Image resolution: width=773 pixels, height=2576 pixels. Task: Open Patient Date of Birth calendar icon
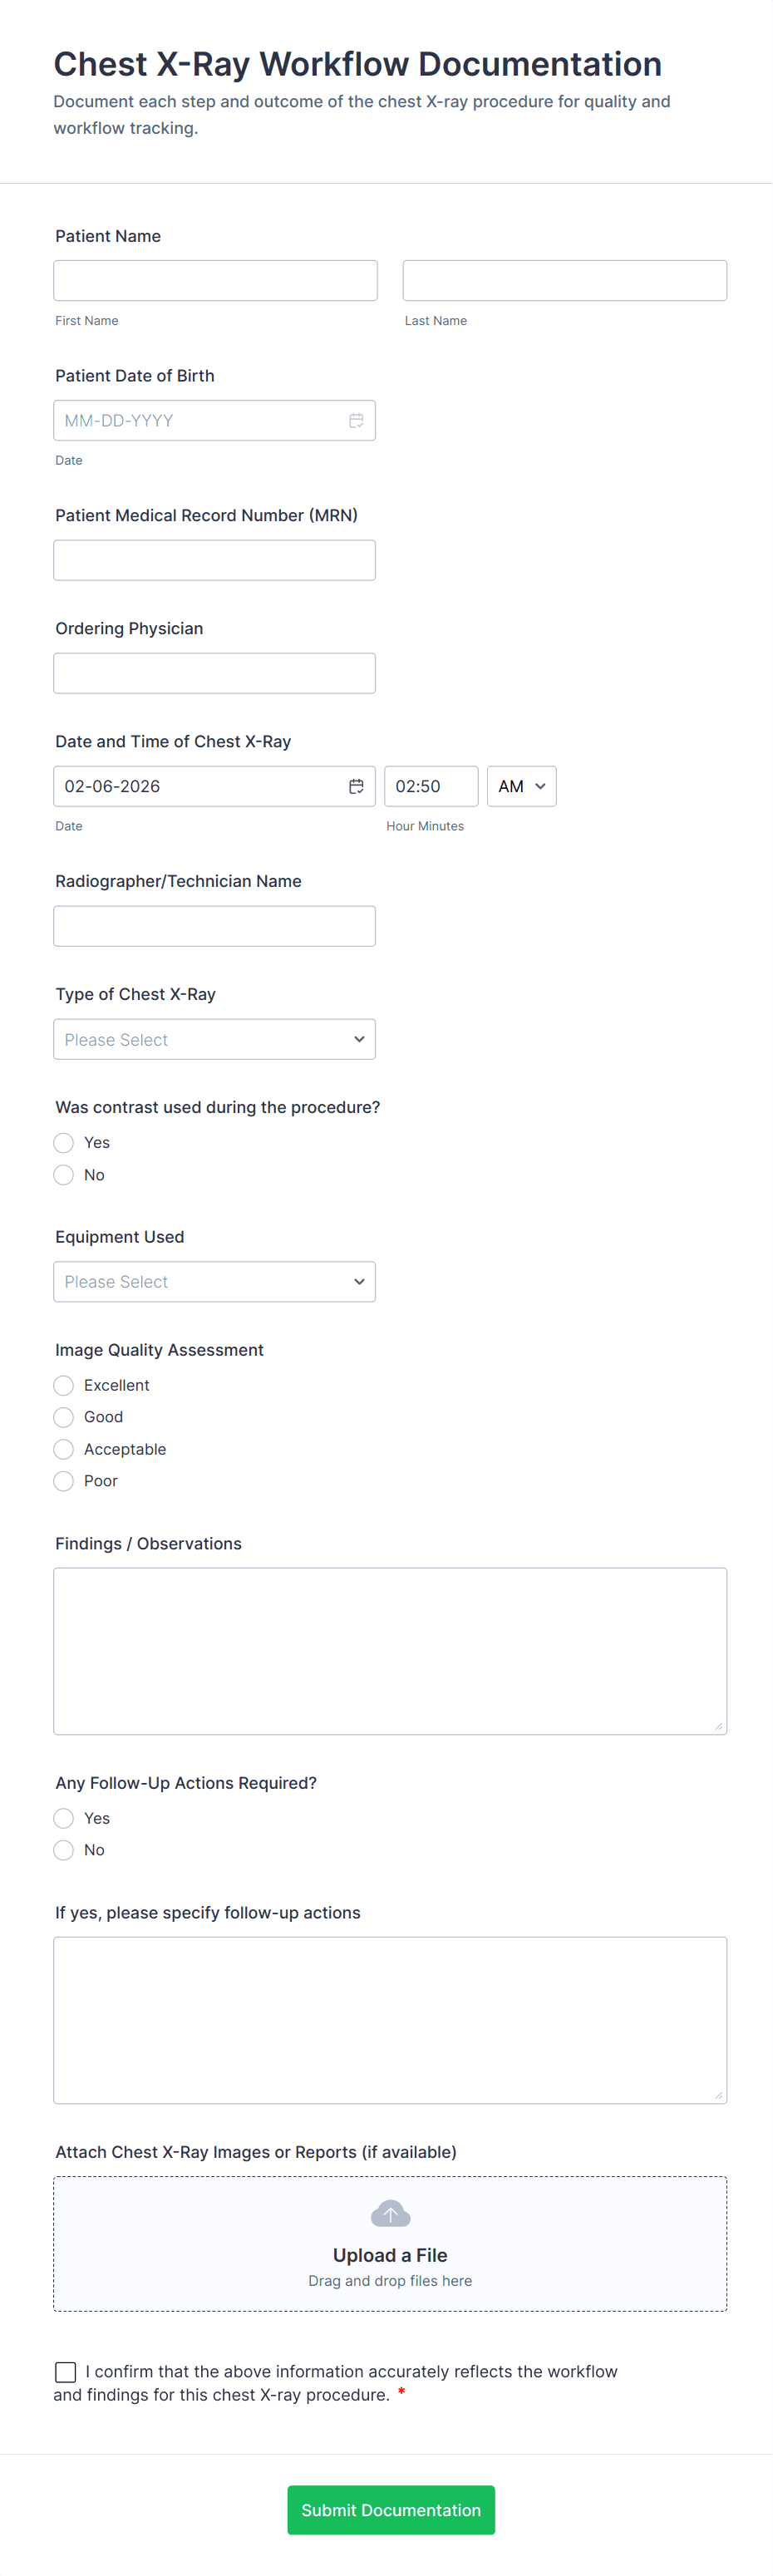tap(356, 421)
